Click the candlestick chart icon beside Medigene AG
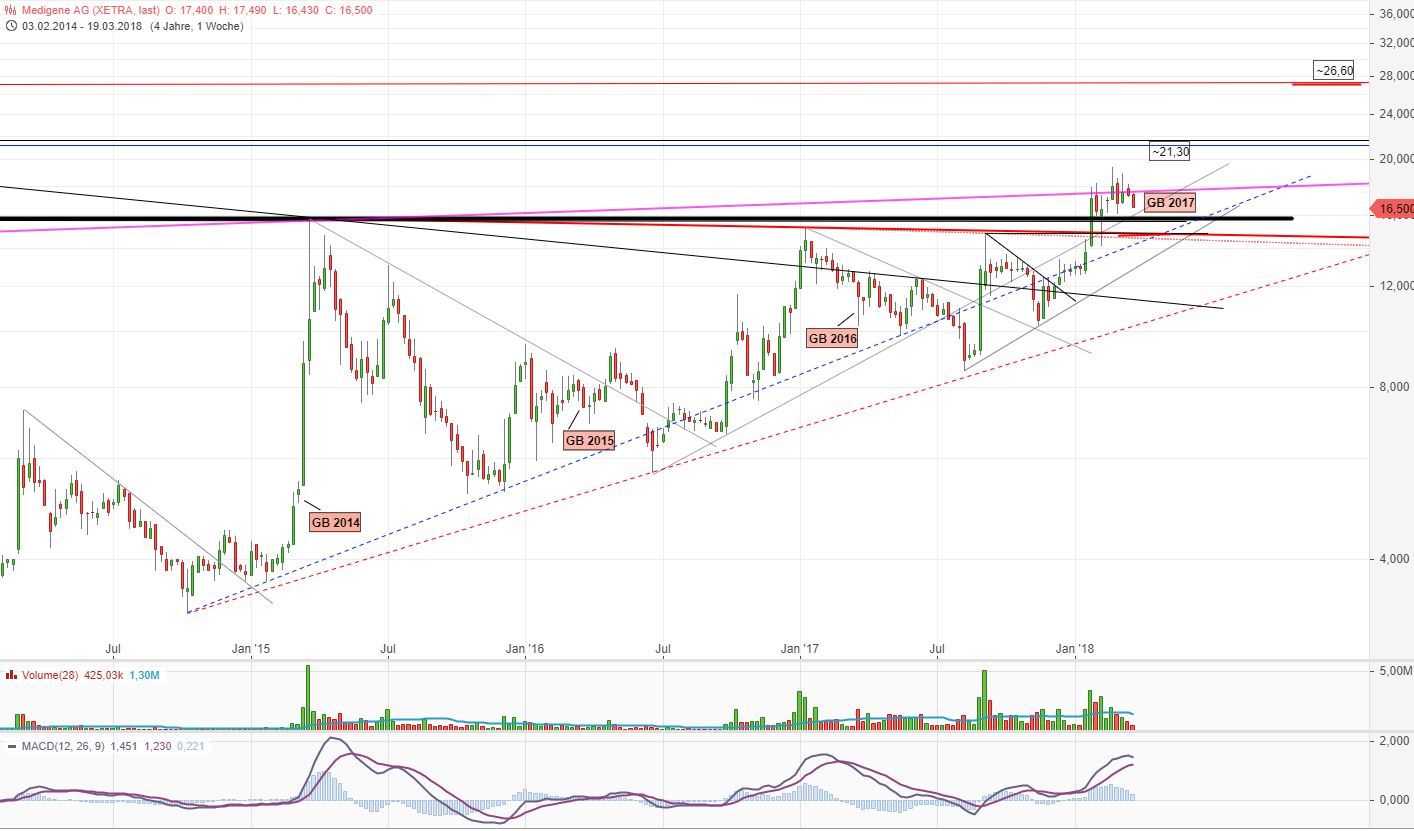Image resolution: width=1414 pixels, height=831 pixels. tap(10, 10)
